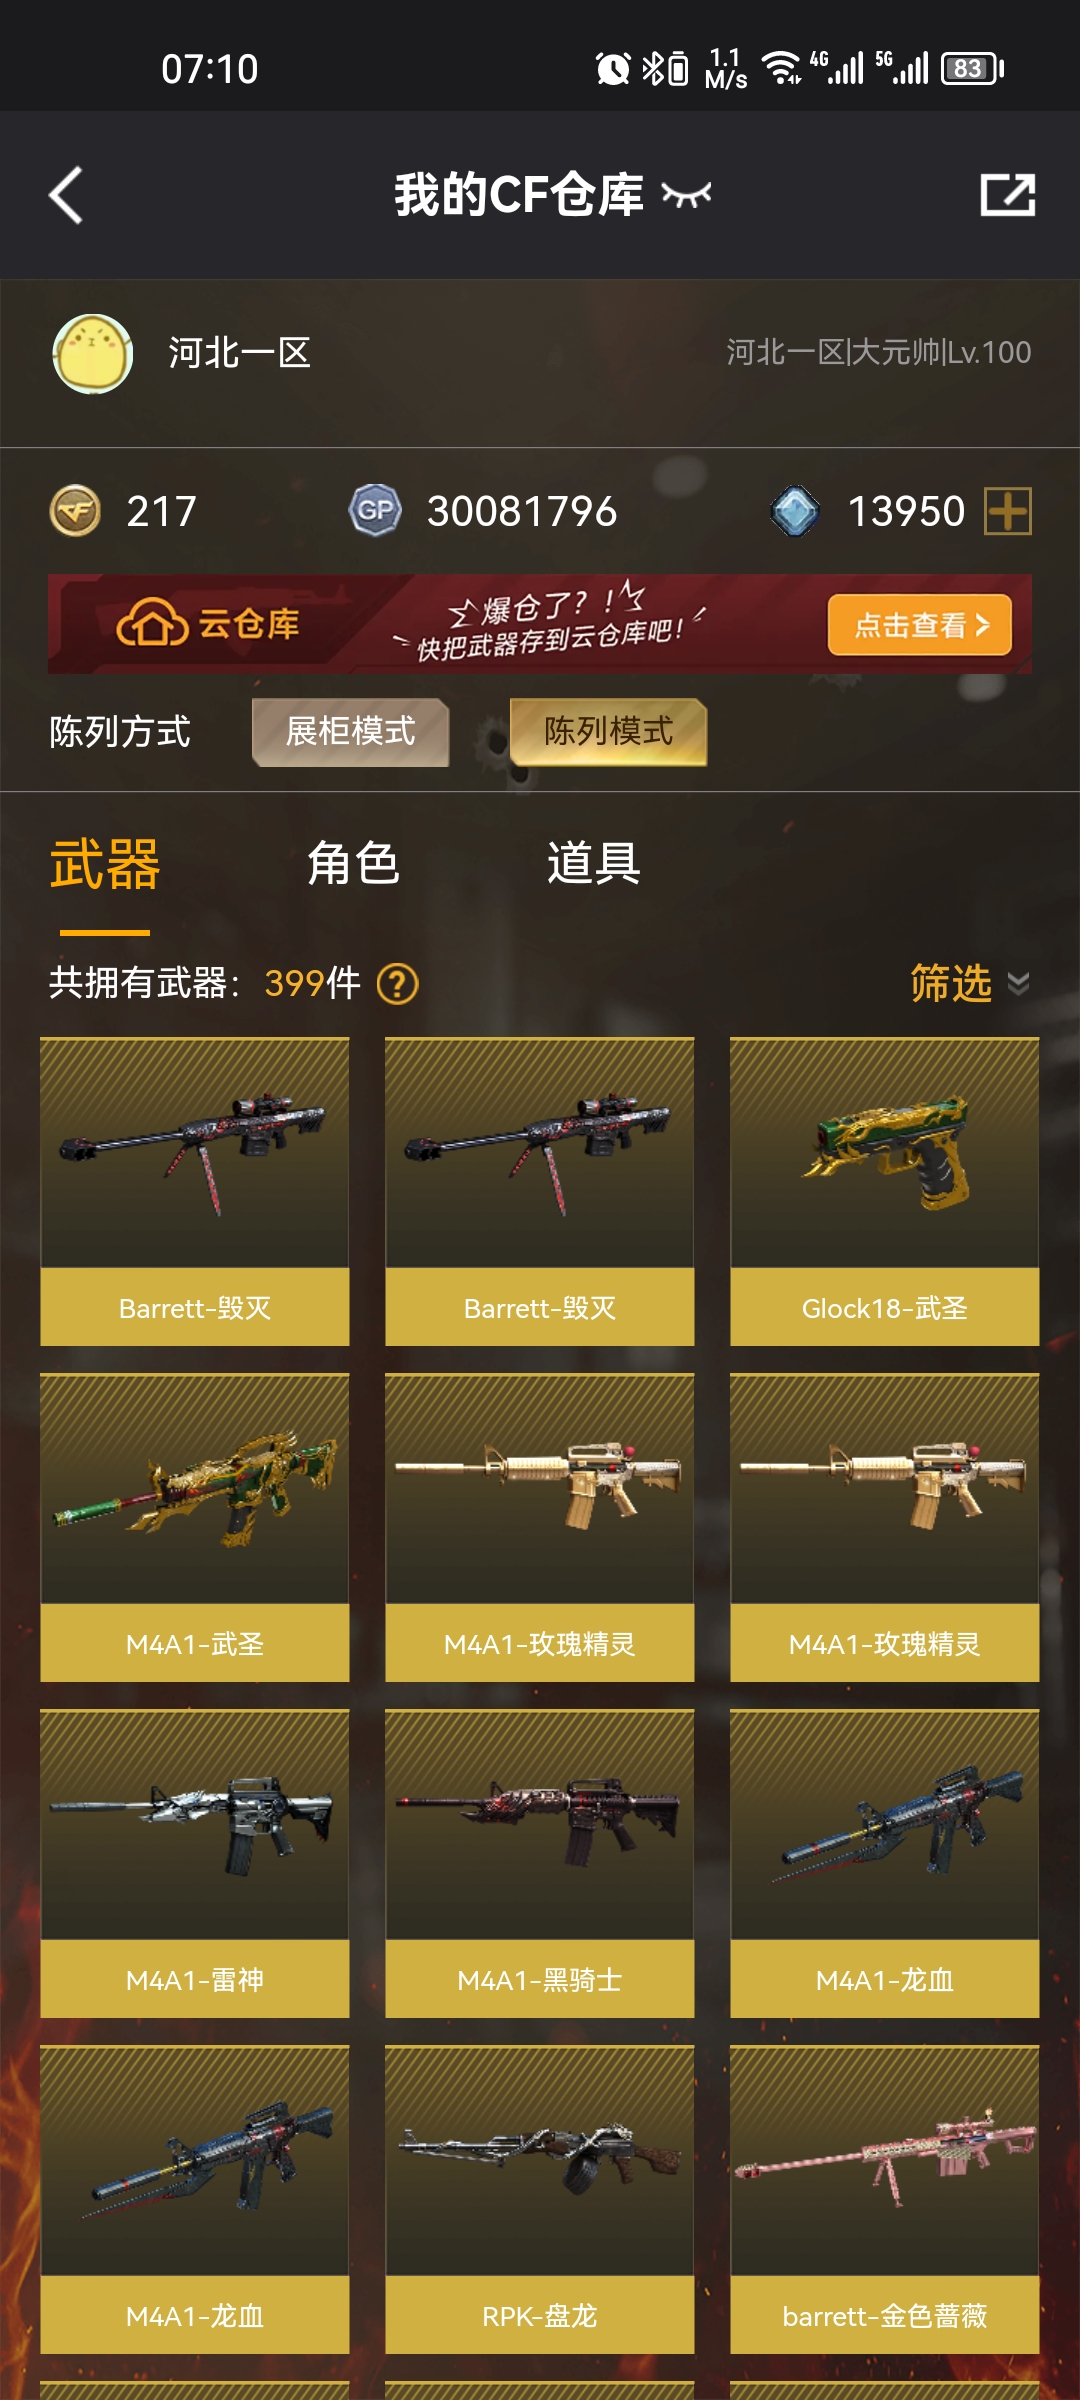Select 陈列模式 display mode
This screenshot has width=1080, height=2400.
point(608,732)
